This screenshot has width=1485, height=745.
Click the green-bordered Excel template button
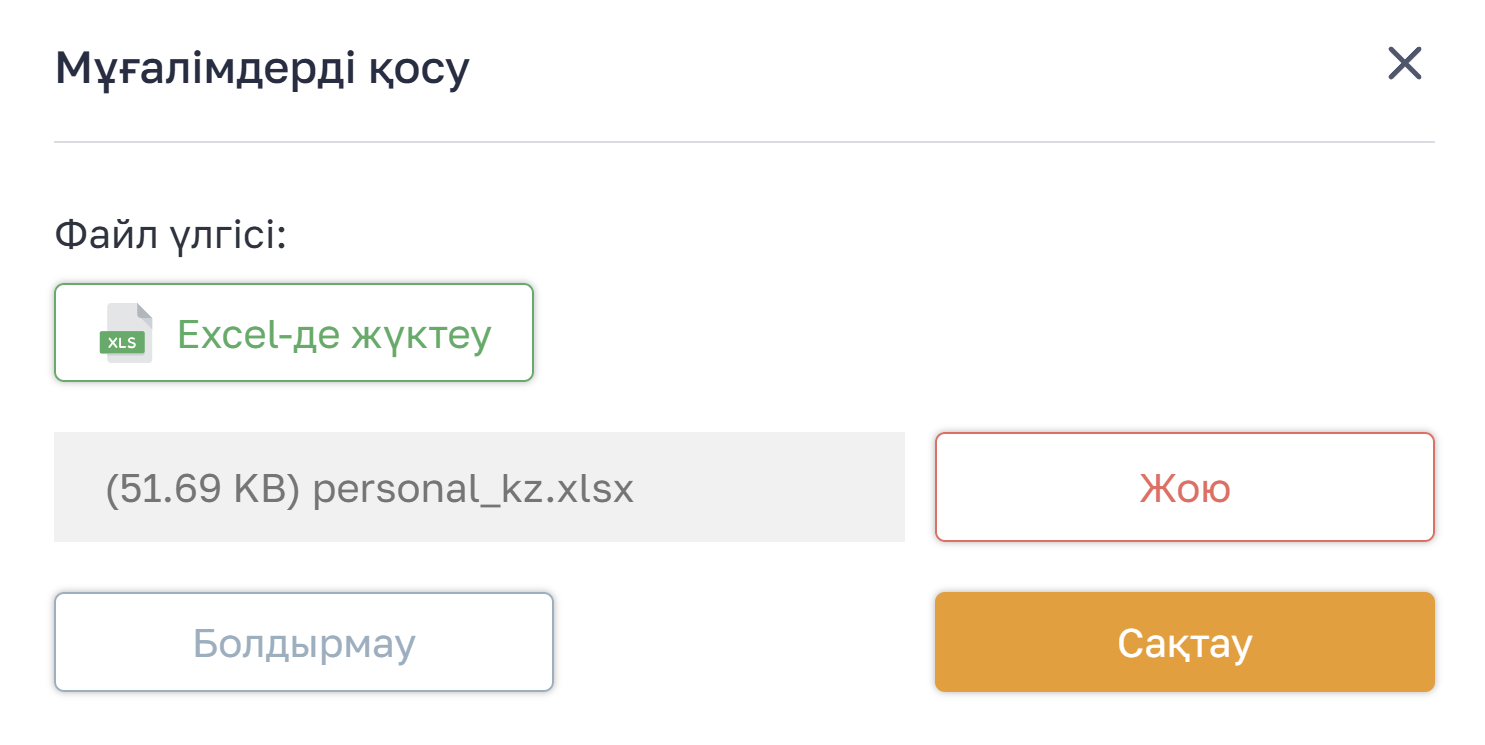[x=293, y=333]
